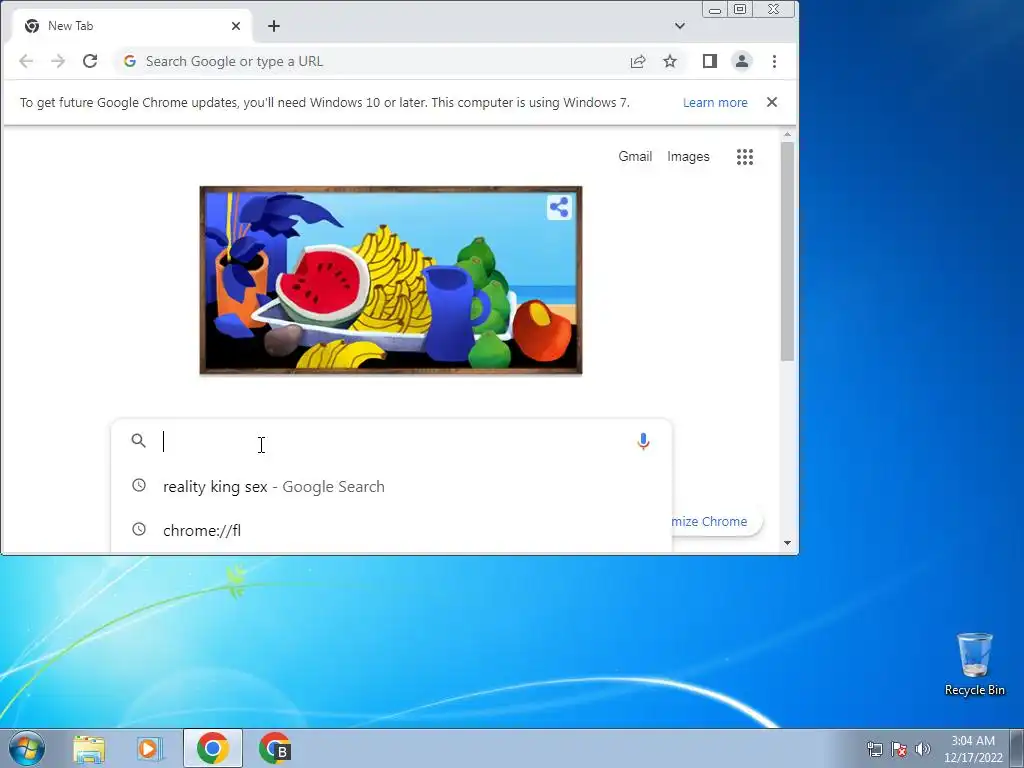This screenshot has width=1024, height=768.
Task: Open File Explorer from taskbar
Action: click(x=89, y=748)
